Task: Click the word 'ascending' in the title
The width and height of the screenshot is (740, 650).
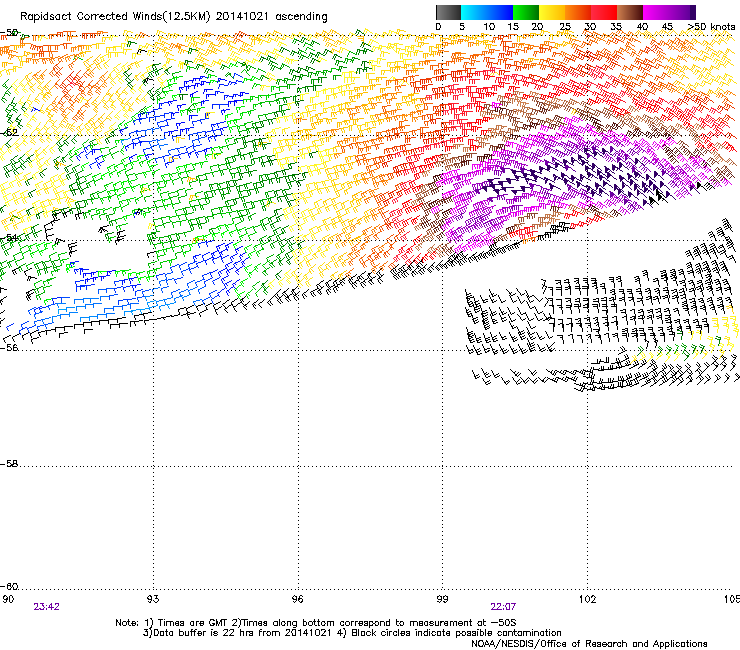Action: click(x=301, y=17)
